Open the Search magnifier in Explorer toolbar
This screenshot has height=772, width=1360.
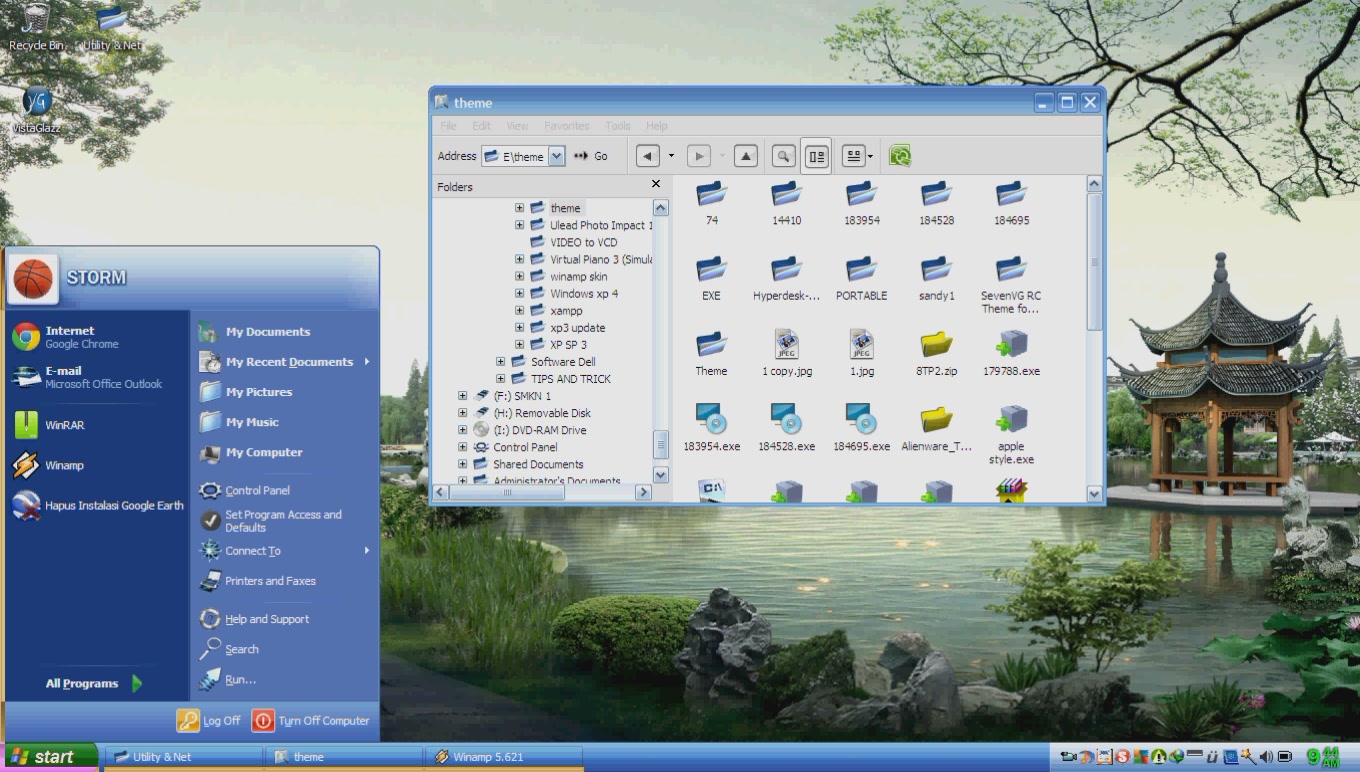[784, 156]
